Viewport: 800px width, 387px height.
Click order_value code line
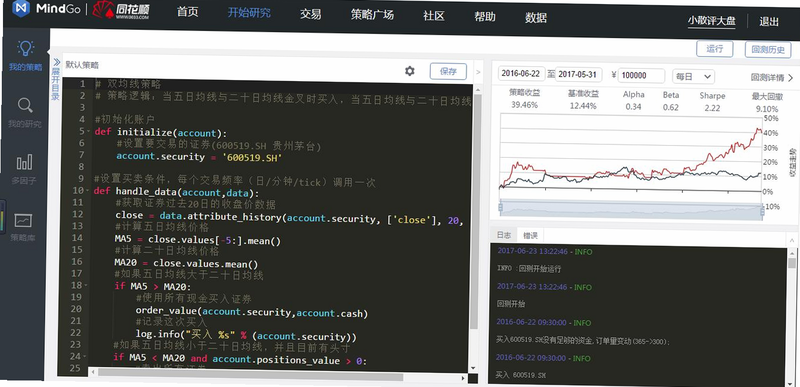point(252,312)
